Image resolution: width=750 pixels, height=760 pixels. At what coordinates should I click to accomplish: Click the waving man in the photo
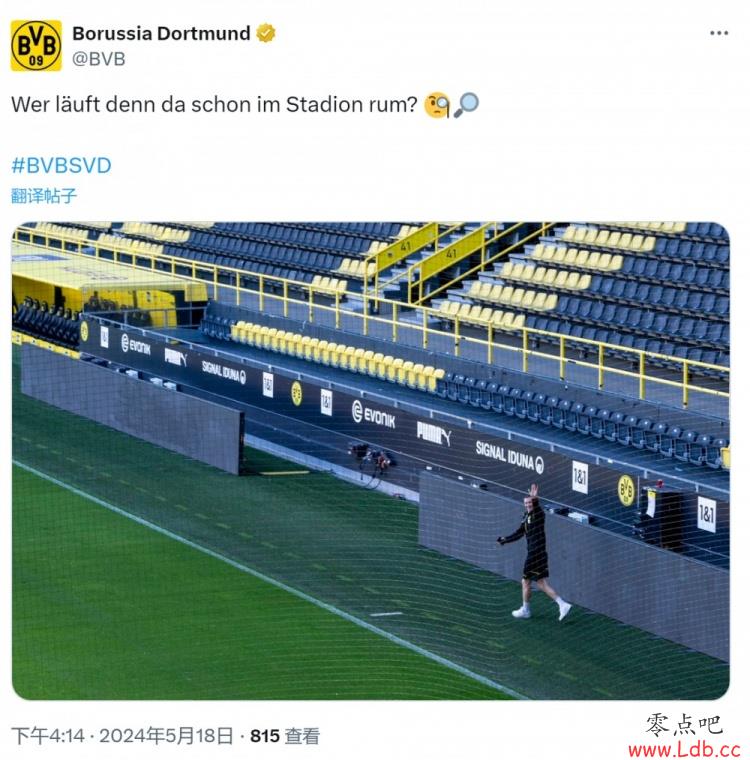[x=535, y=552]
